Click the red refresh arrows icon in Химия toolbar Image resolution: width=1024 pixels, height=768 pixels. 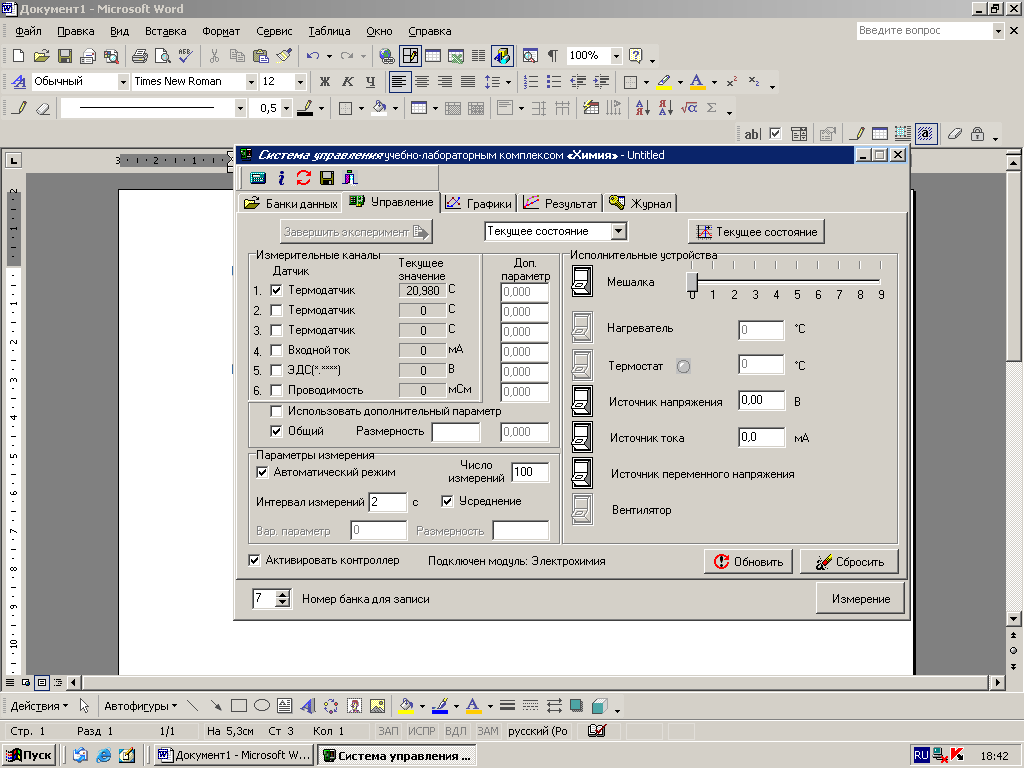click(304, 178)
